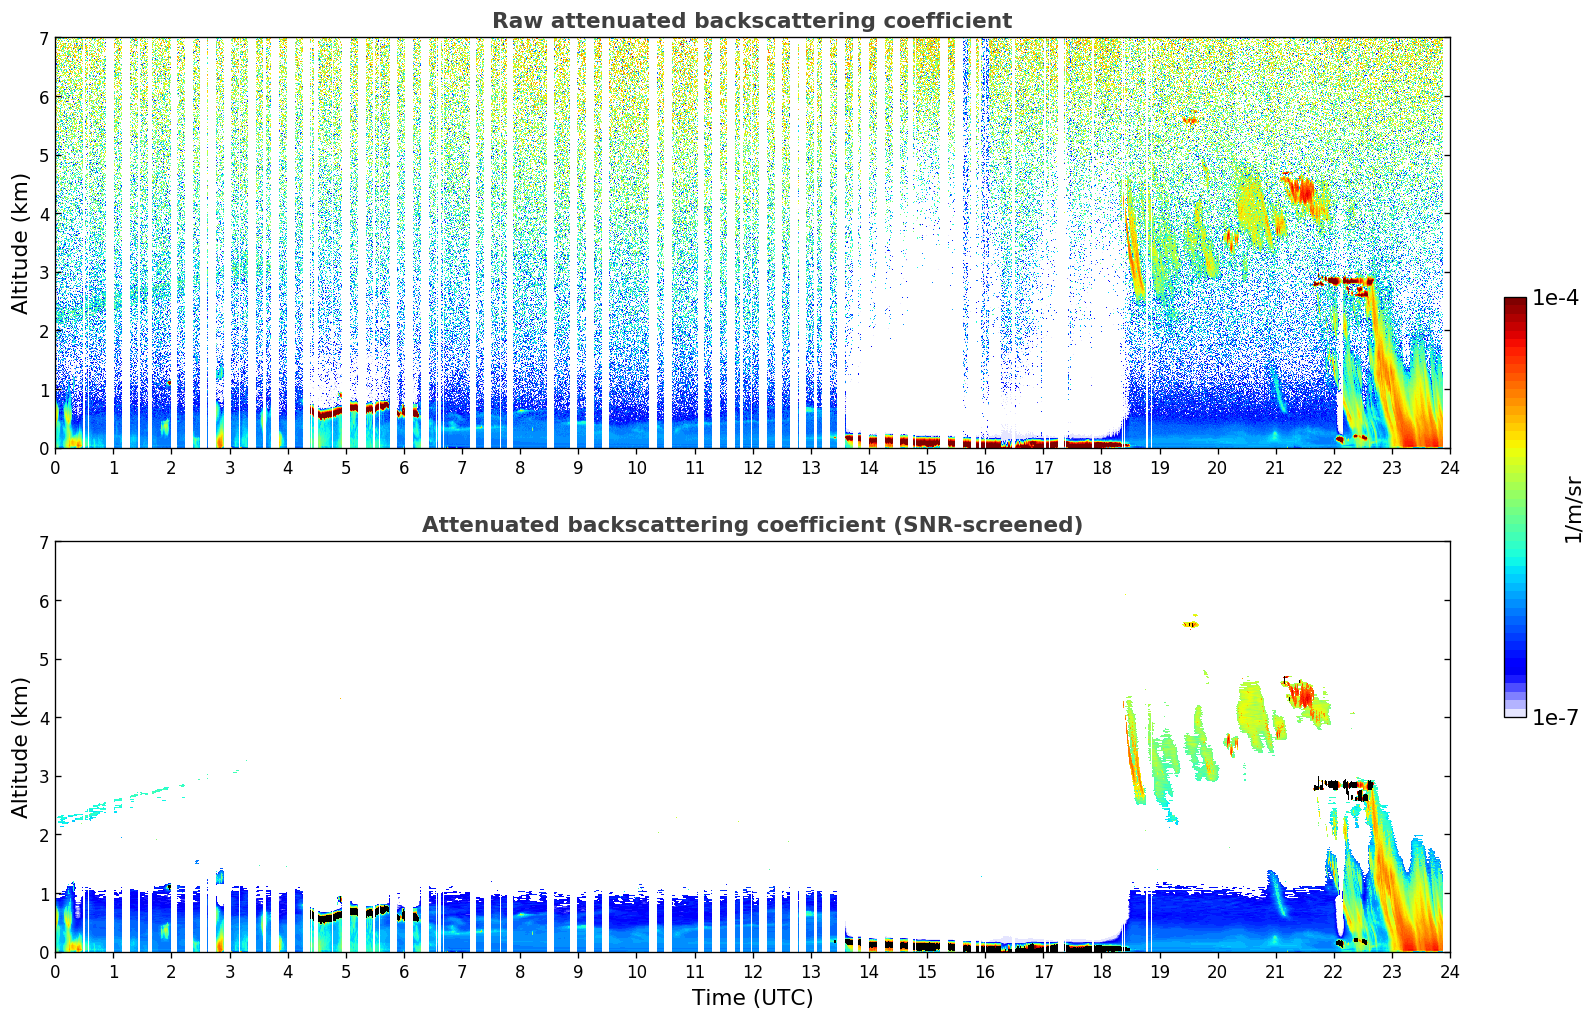Click the "Time (UTC)" axis label
The width and height of the screenshot is (1595, 1020).
coord(752,998)
